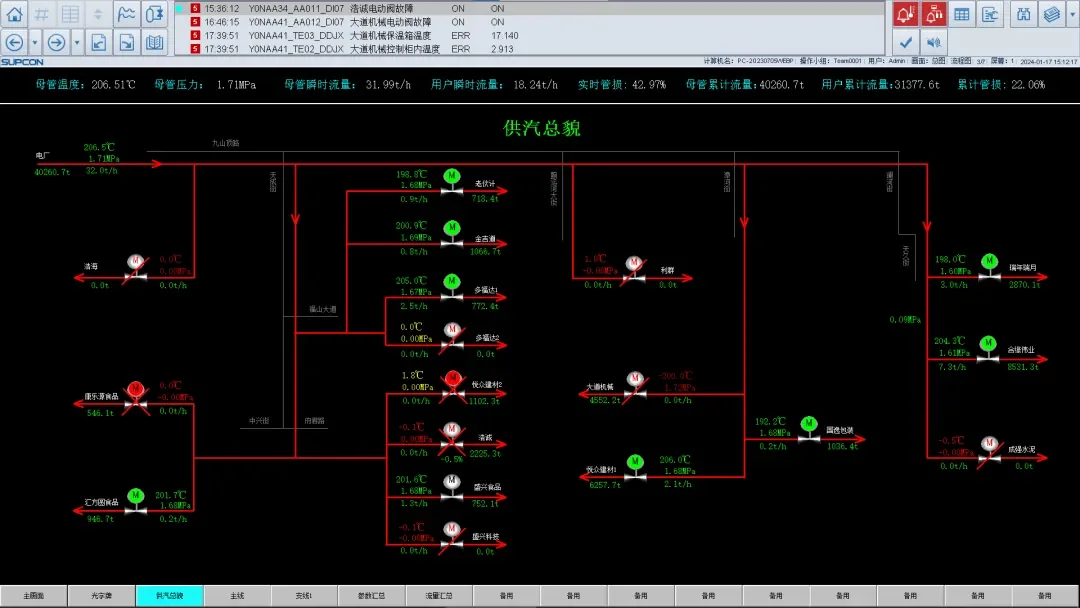Open the trend curve display icon

126,14
